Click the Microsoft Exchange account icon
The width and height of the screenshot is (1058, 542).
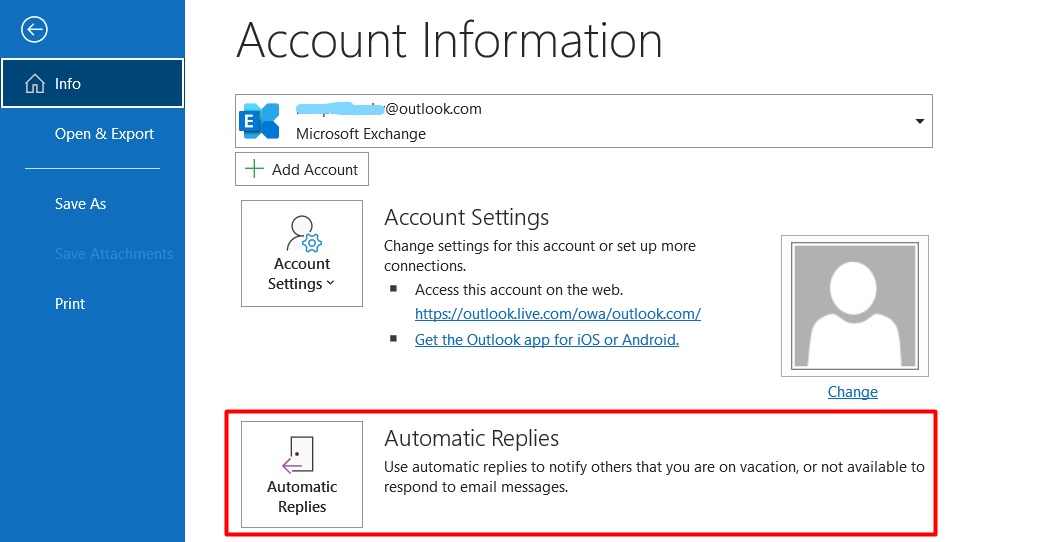tap(259, 121)
